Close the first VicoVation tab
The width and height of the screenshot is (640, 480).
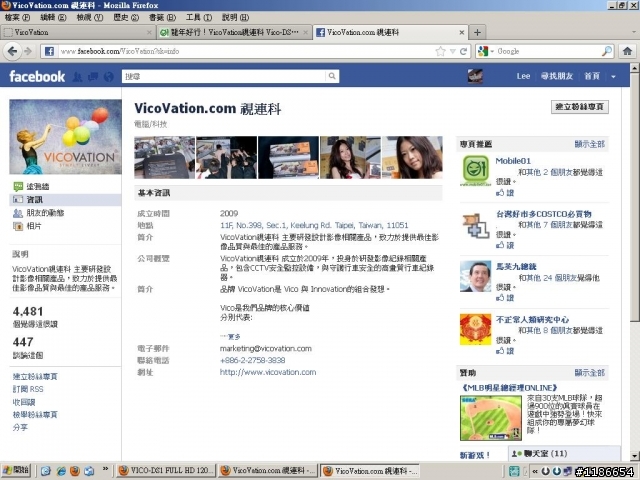(149, 32)
